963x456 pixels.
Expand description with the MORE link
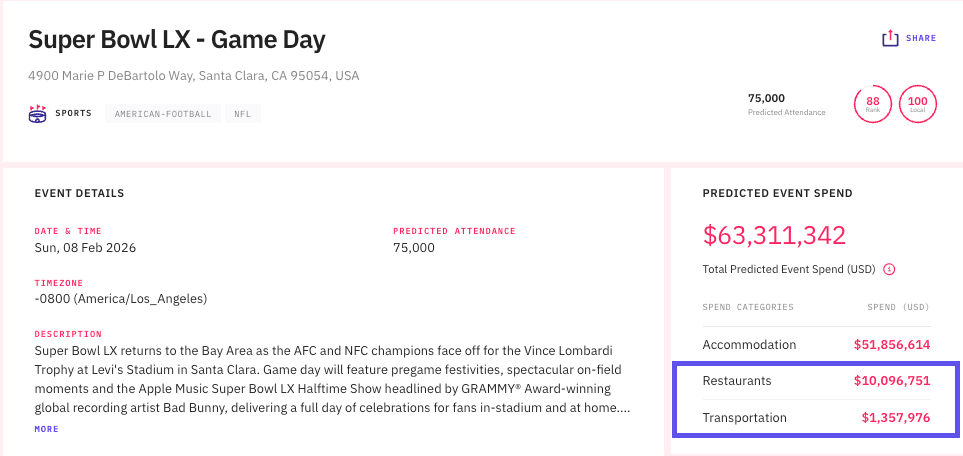coord(47,429)
